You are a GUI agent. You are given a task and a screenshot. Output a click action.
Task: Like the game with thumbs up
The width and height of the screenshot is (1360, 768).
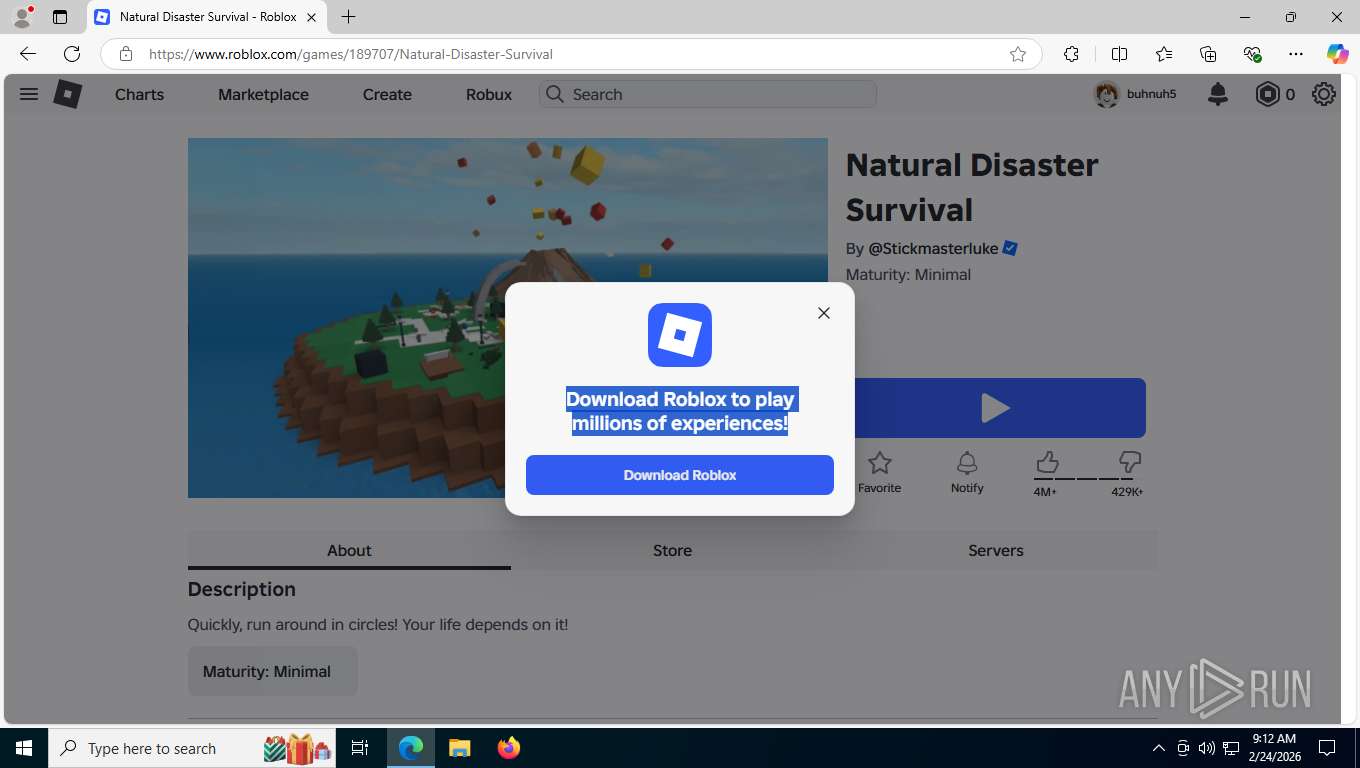(x=1047, y=462)
